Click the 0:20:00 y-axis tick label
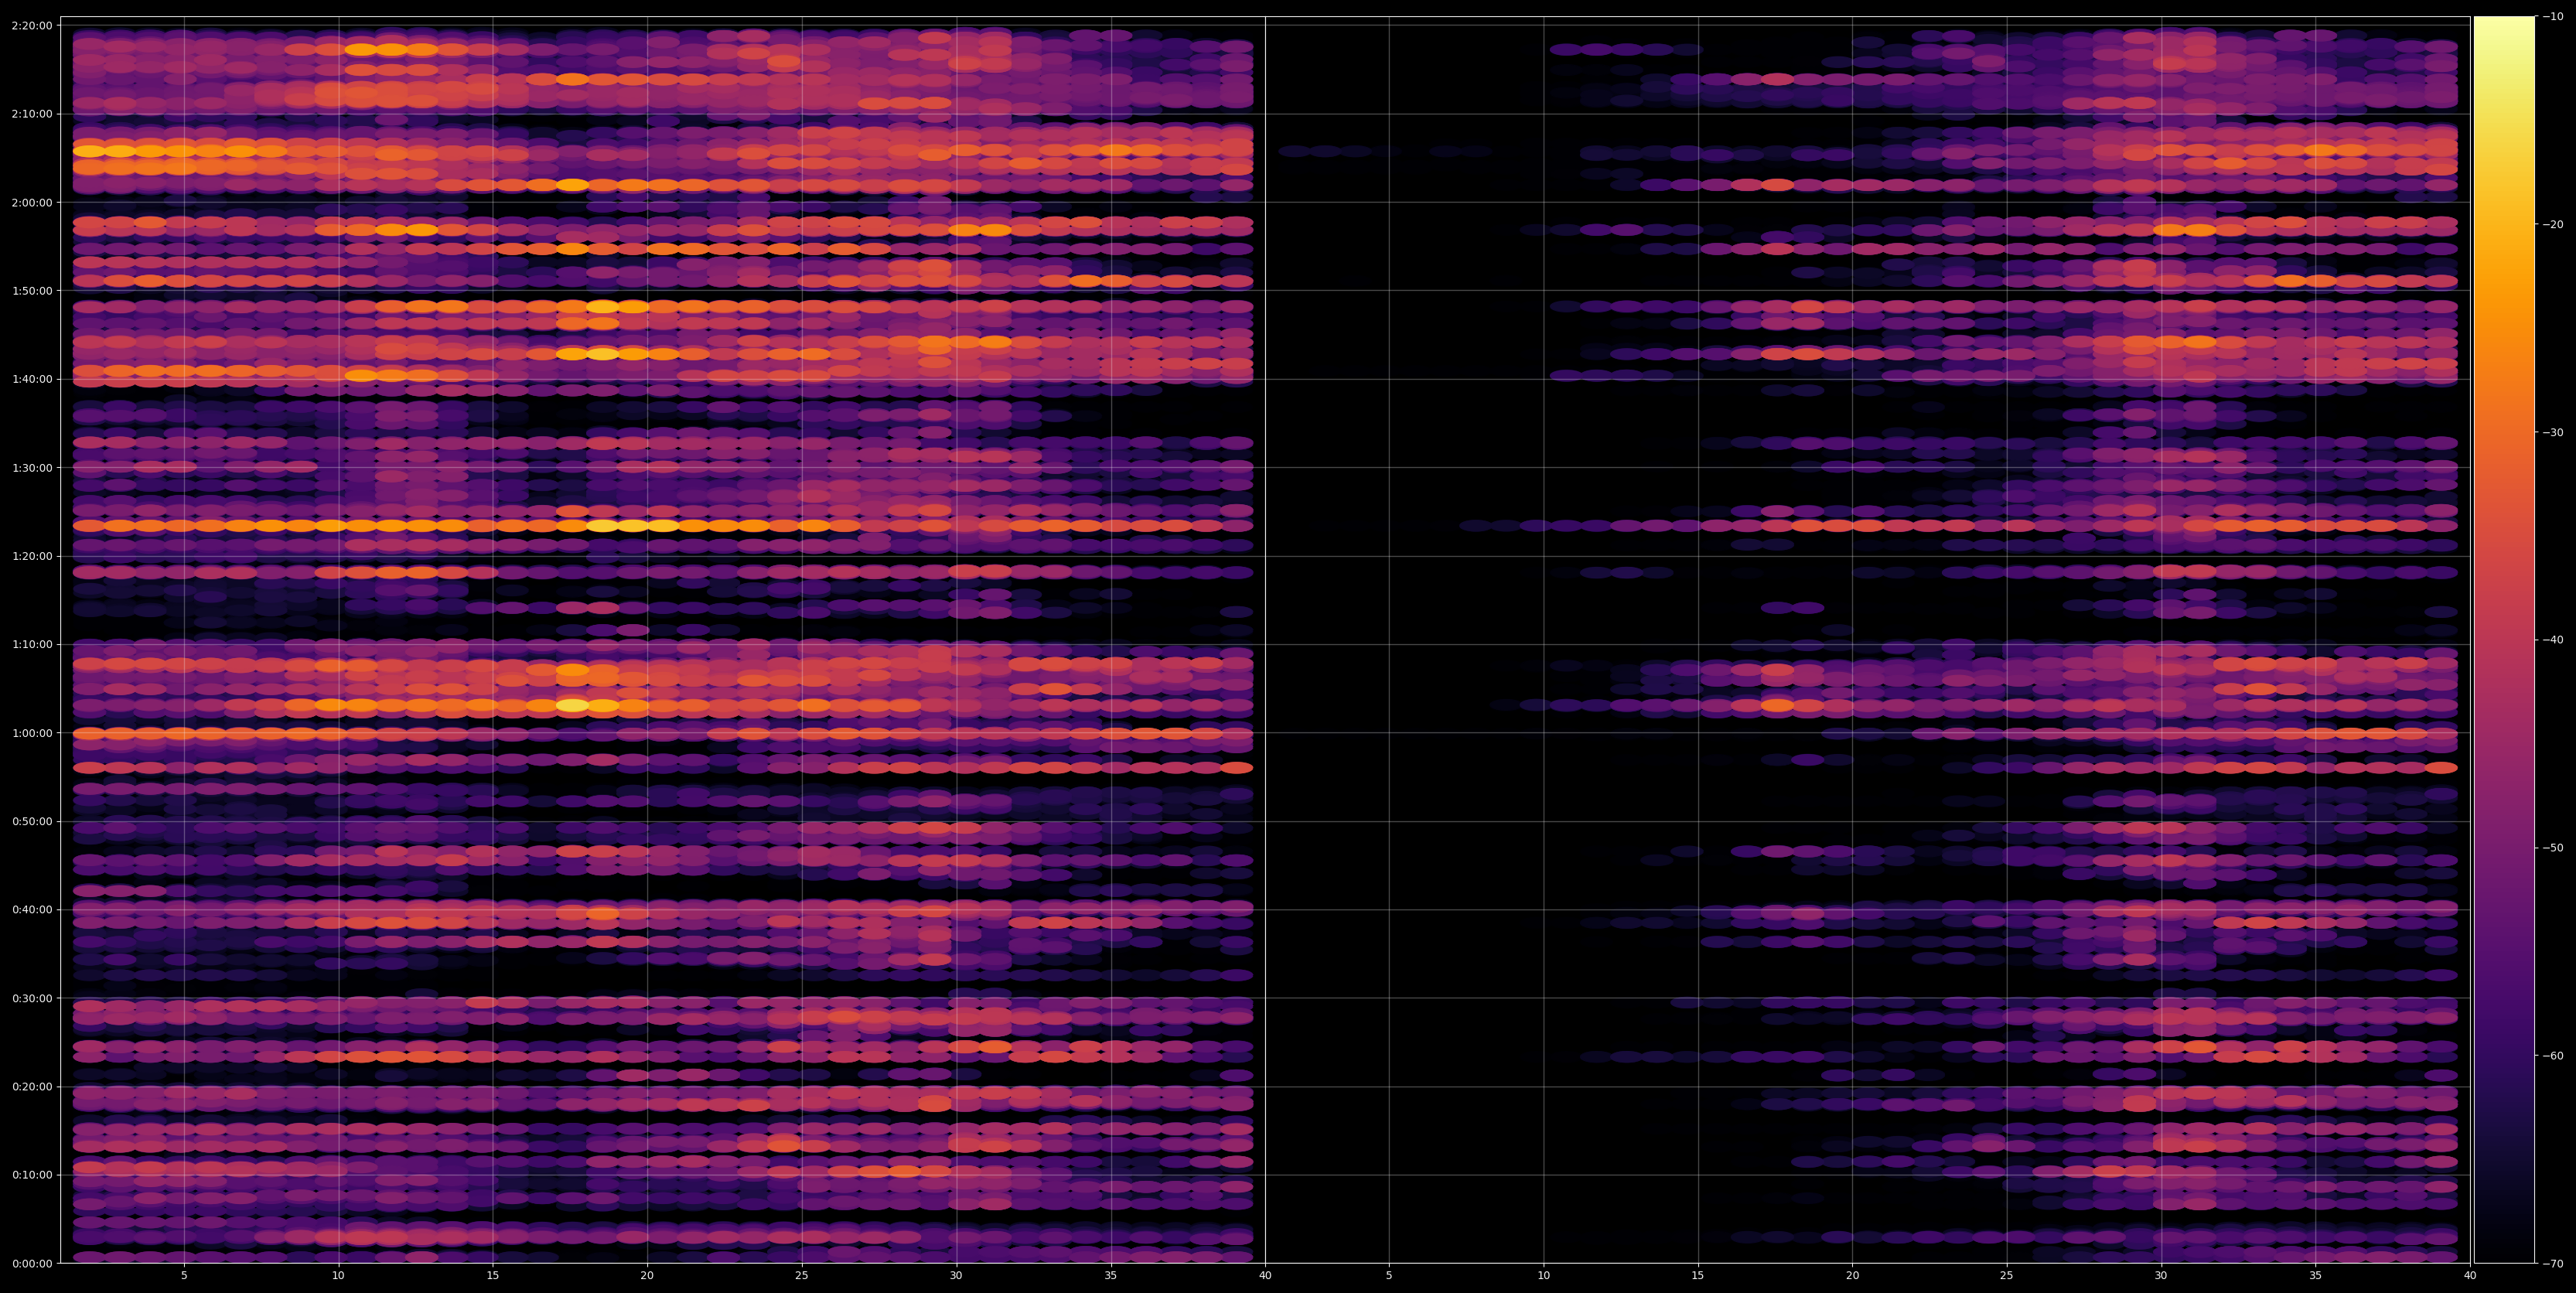The height and width of the screenshot is (1293, 2576). 31,1087
